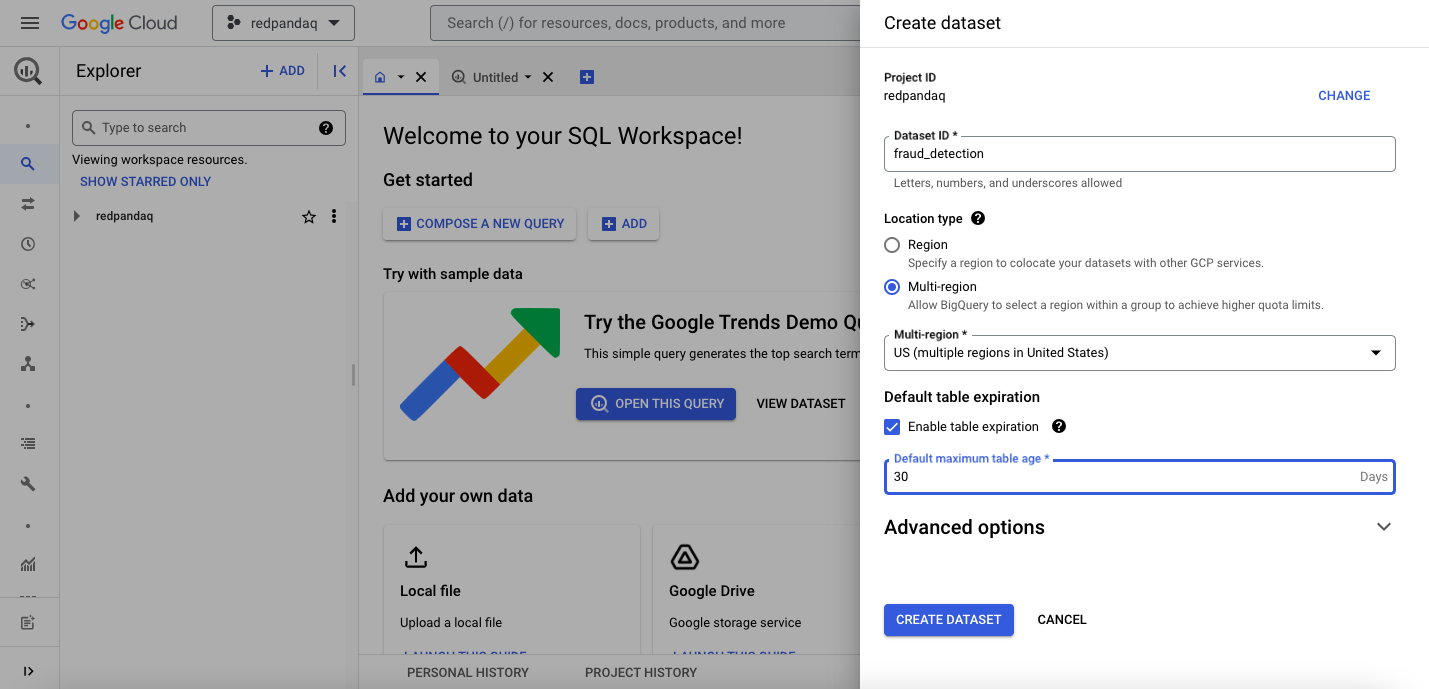1429x689 pixels.
Task: Open Data transfers sidebar icon
Action: pos(28,204)
